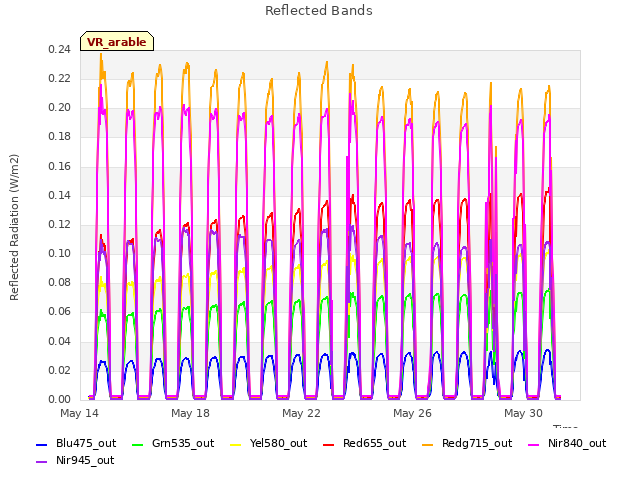Viewport: 640px width, 480px height.
Task: Click the 0.00 y-axis tick label
Action: pos(60,400)
